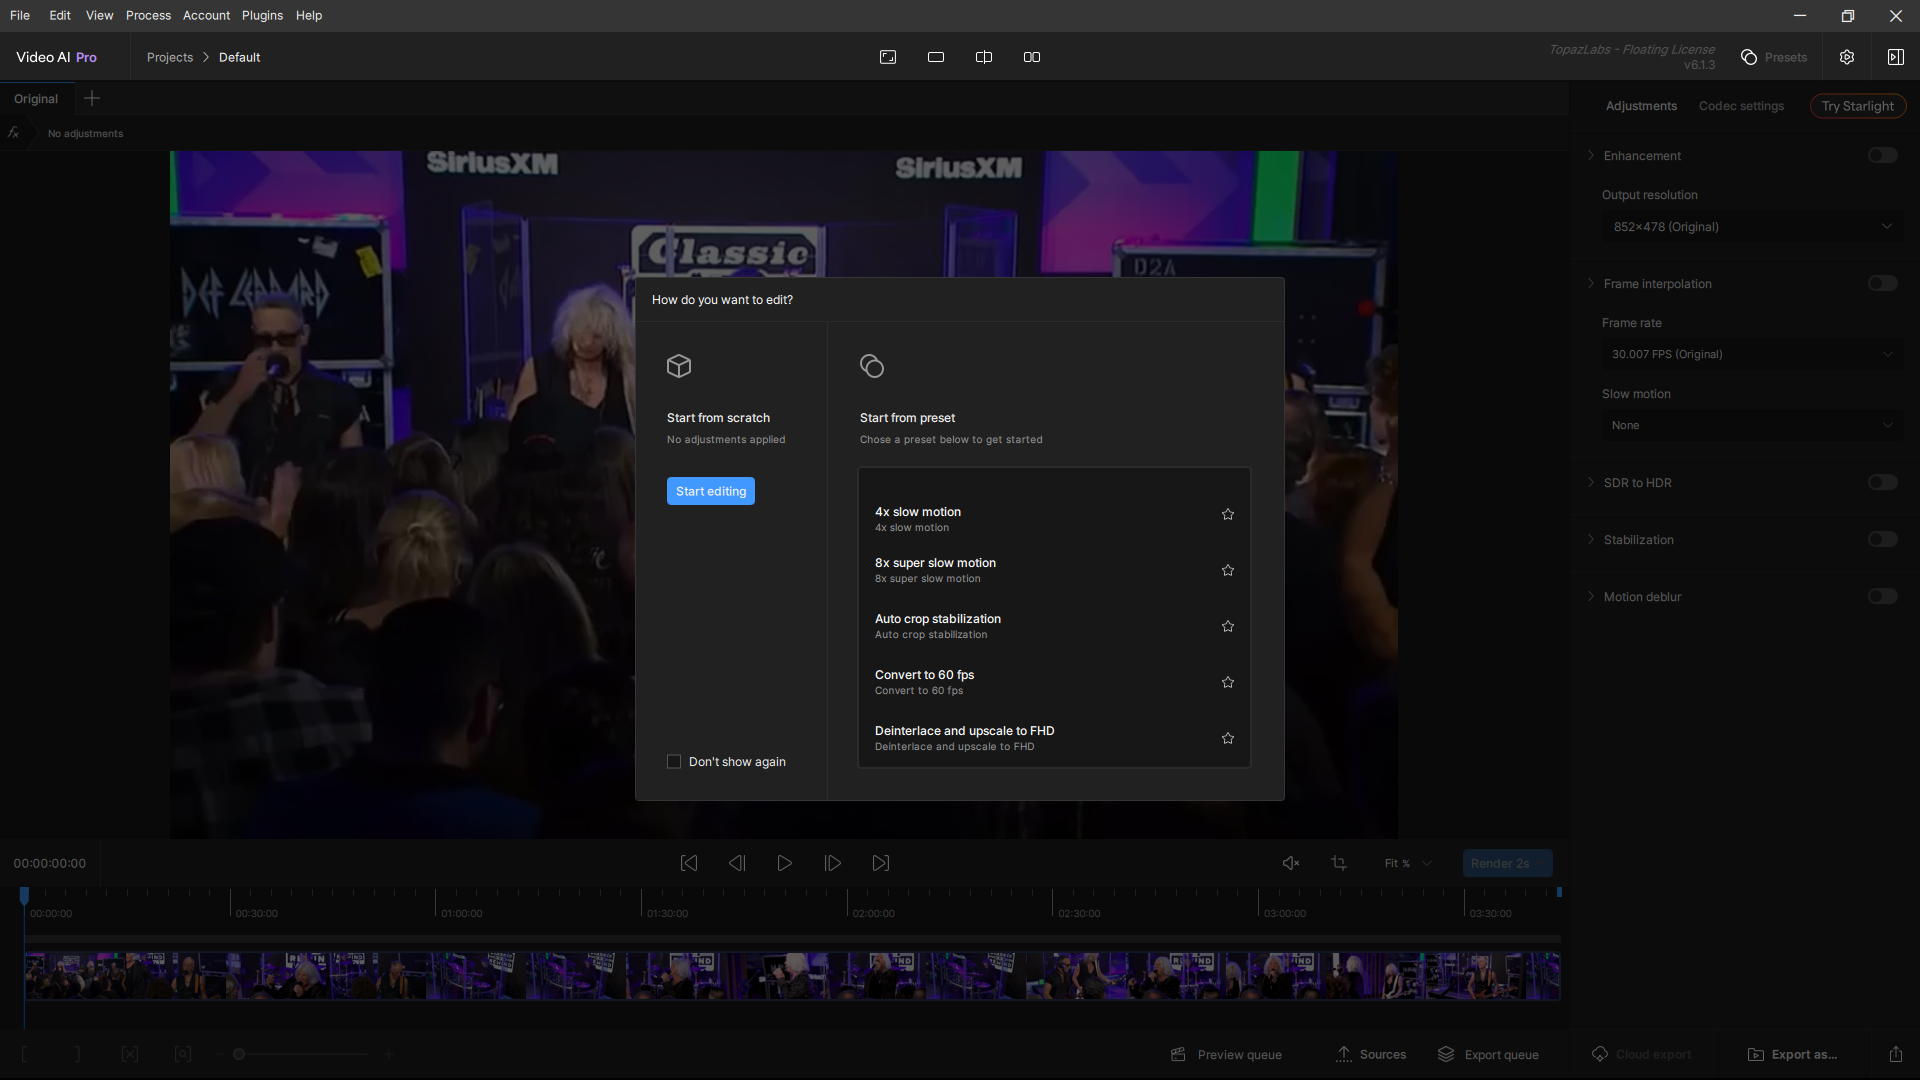Click the Start from scratch cube icon
This screenshot has width=1920, height=1080.
click(x=679, y=366)
